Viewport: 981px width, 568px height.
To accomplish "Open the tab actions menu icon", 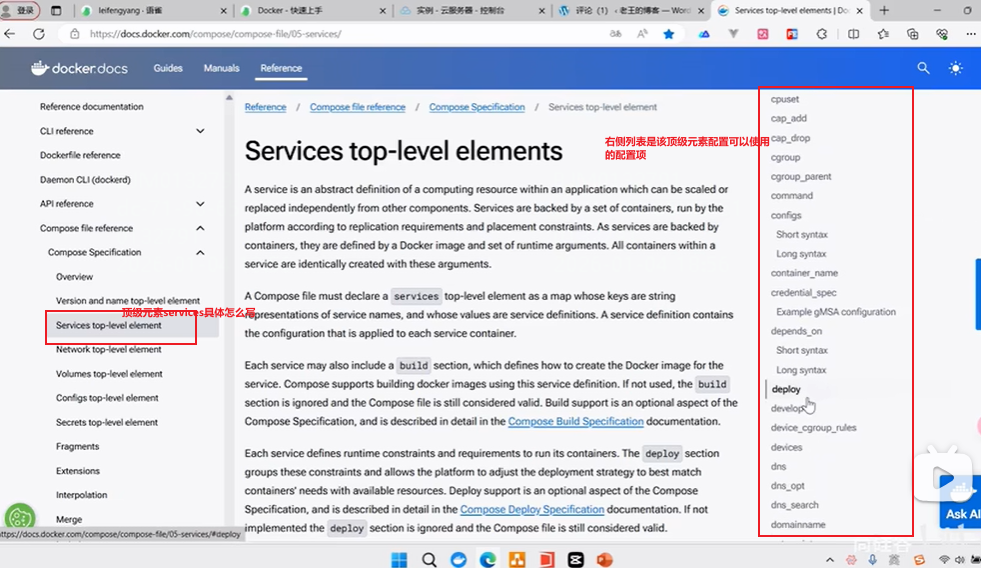I will click(x=56, y=11).
